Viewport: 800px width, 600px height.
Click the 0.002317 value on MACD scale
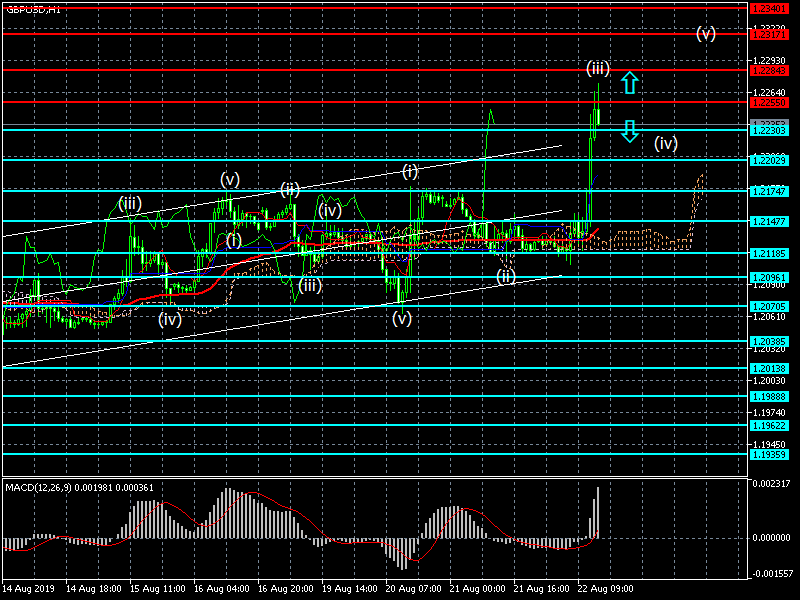pyautogui.click(x=773, y=484)
